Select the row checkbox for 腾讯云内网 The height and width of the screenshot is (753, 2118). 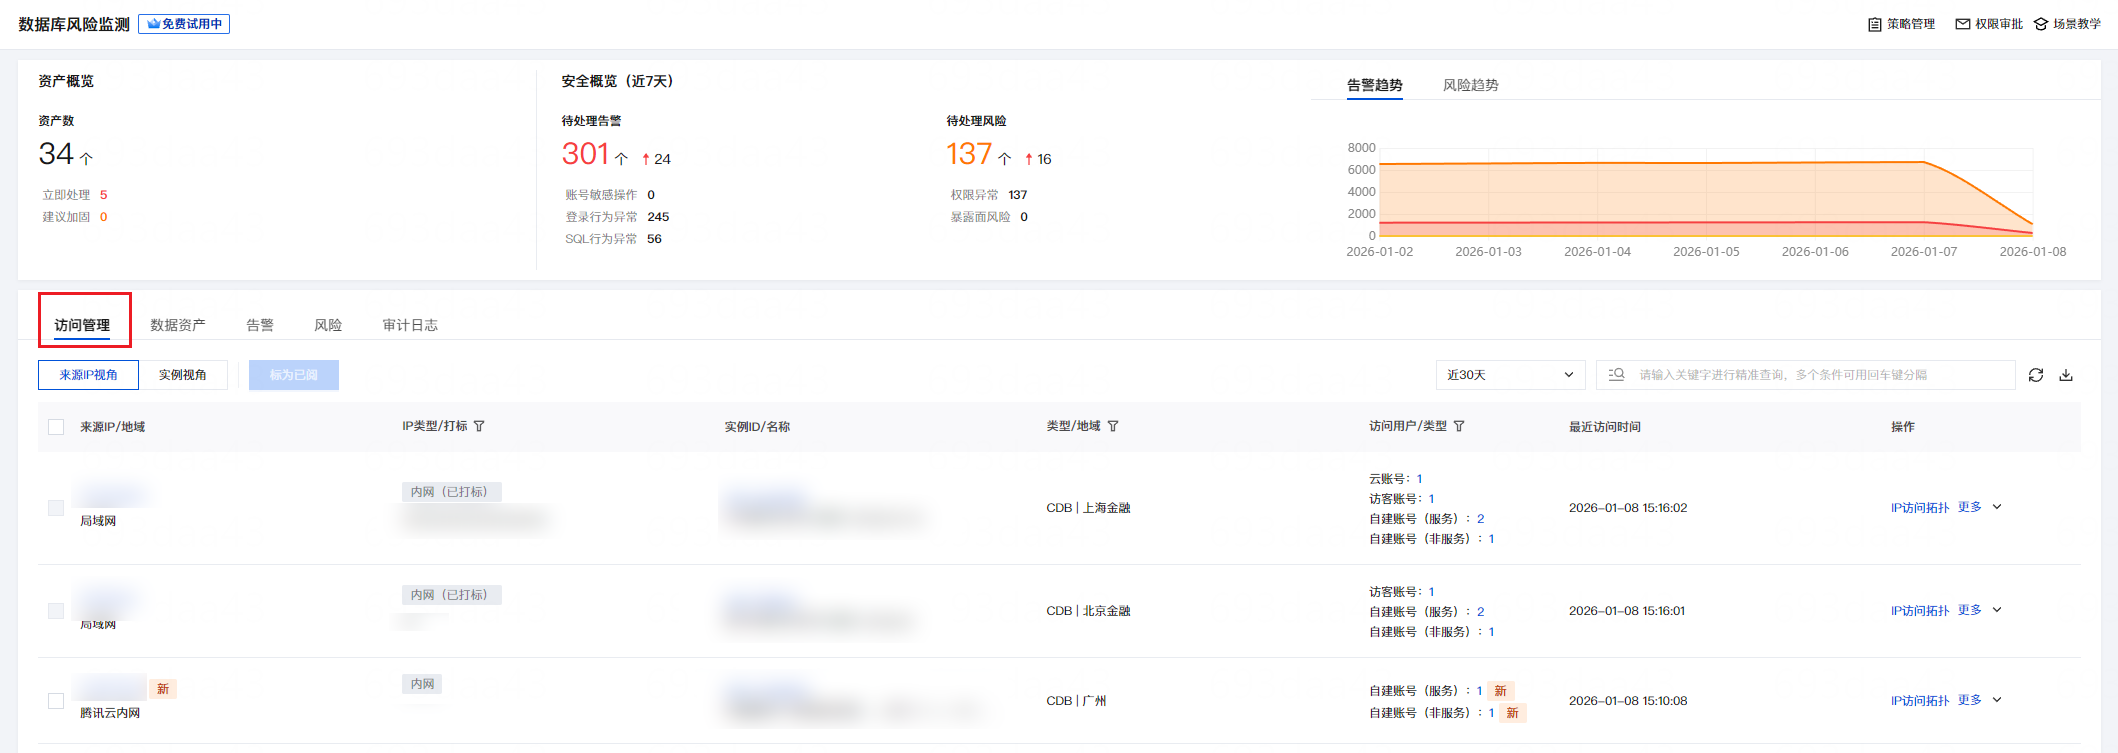(x=56, y=701)
